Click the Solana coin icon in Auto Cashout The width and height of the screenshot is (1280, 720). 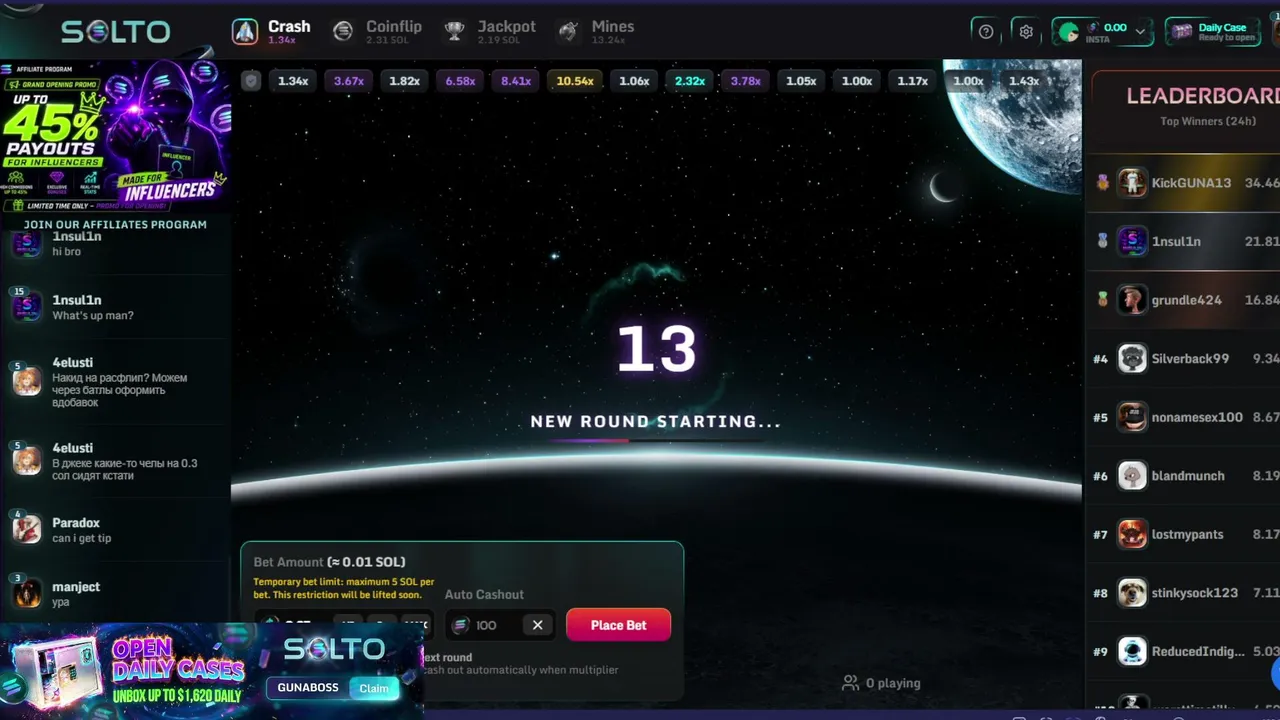(x=460, y=625)
